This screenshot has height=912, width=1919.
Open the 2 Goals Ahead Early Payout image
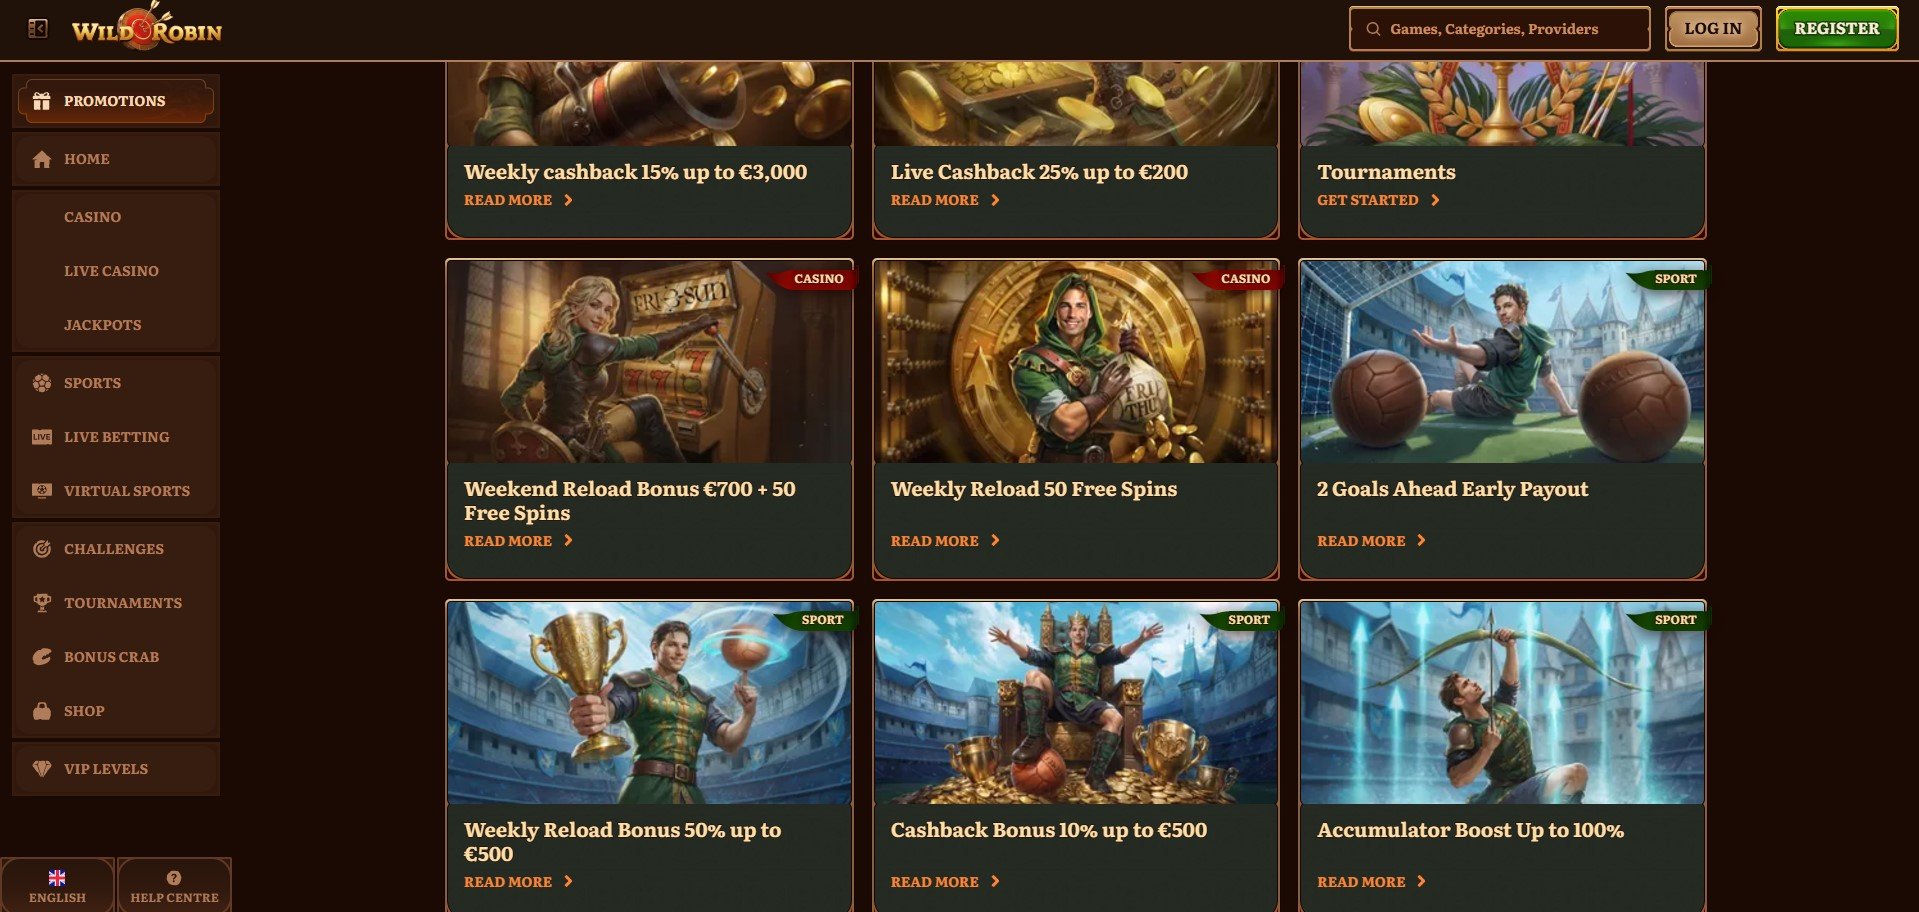click(1502, 362)
